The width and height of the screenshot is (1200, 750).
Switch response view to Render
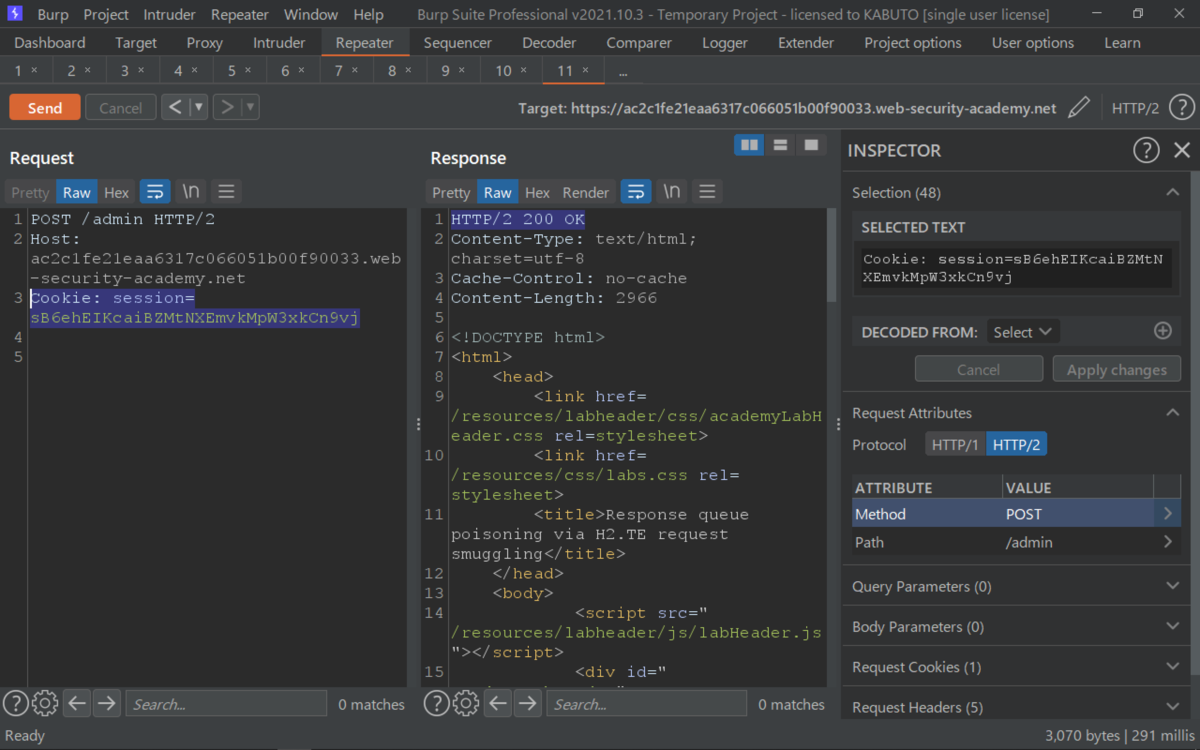coord(586,192)
